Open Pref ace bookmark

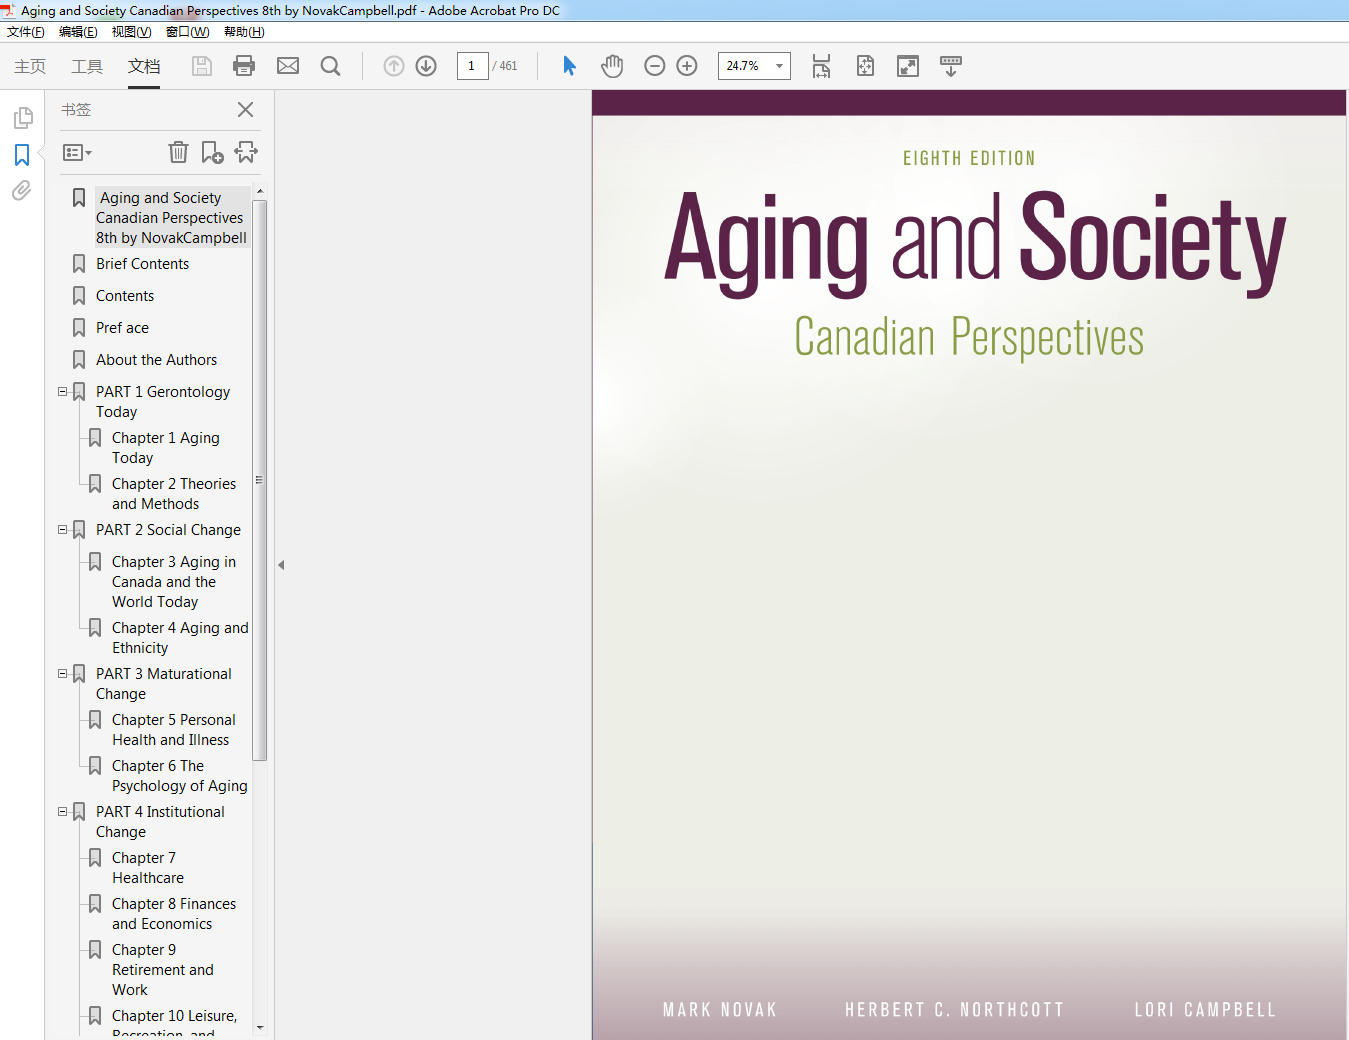pos(122,328)
